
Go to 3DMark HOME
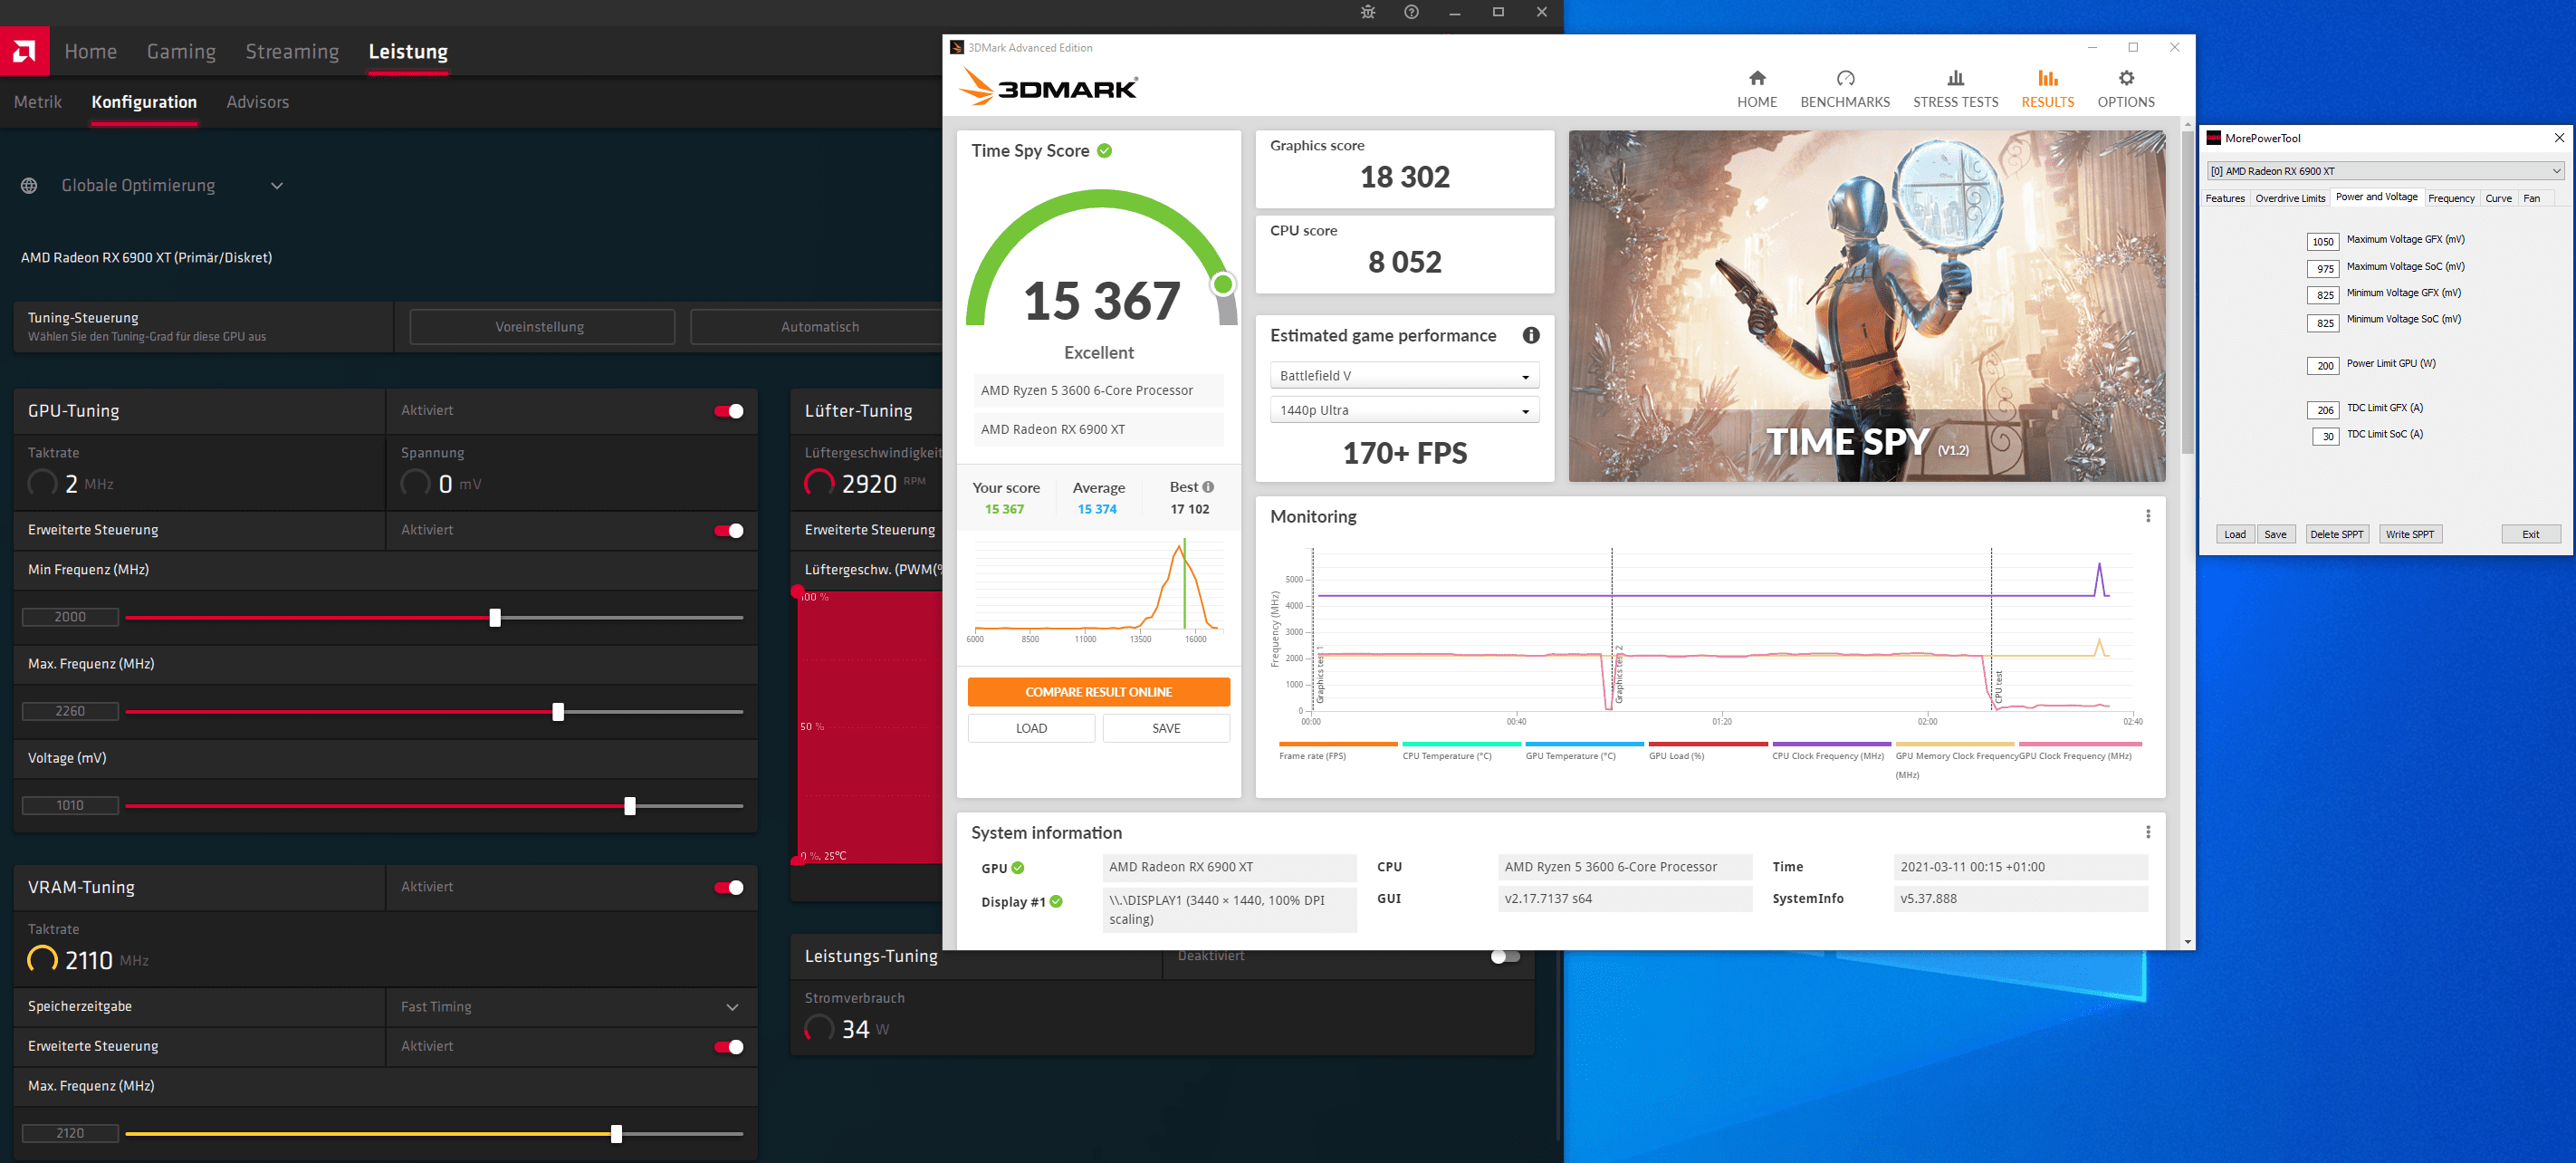(1757, 89)
